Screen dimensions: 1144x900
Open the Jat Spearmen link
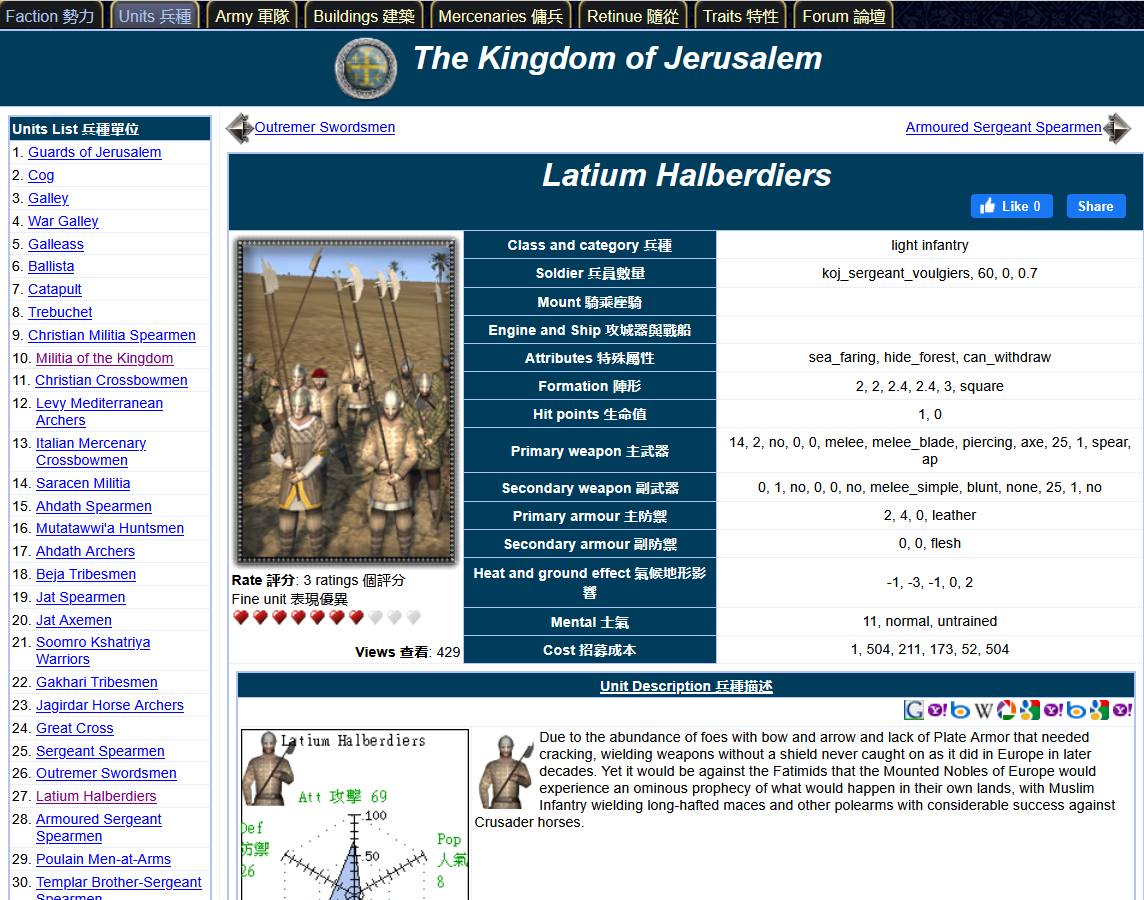[x=81, y=597]
